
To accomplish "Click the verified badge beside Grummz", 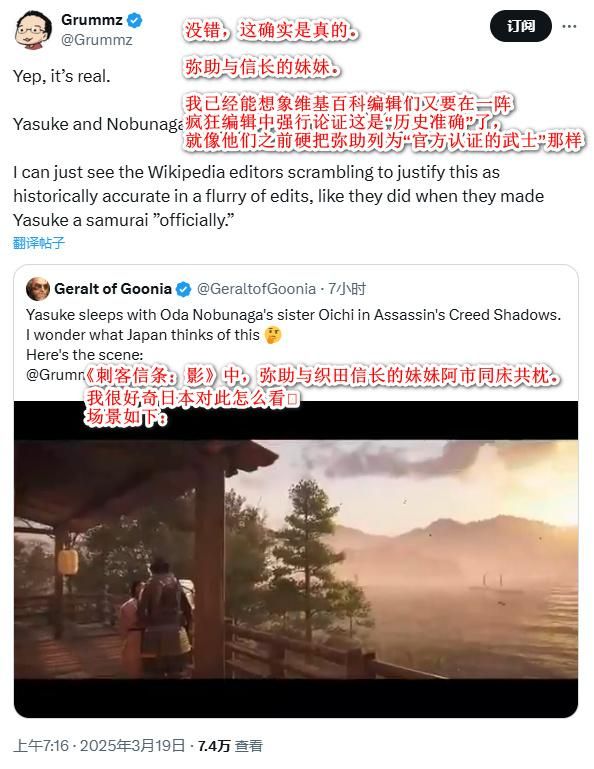I will (135, 21).
